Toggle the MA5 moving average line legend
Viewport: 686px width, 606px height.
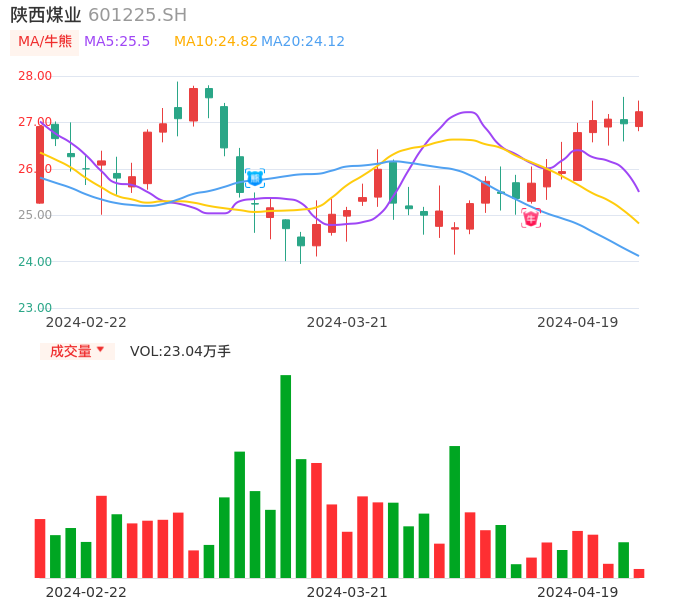click(x=117, y=41)
